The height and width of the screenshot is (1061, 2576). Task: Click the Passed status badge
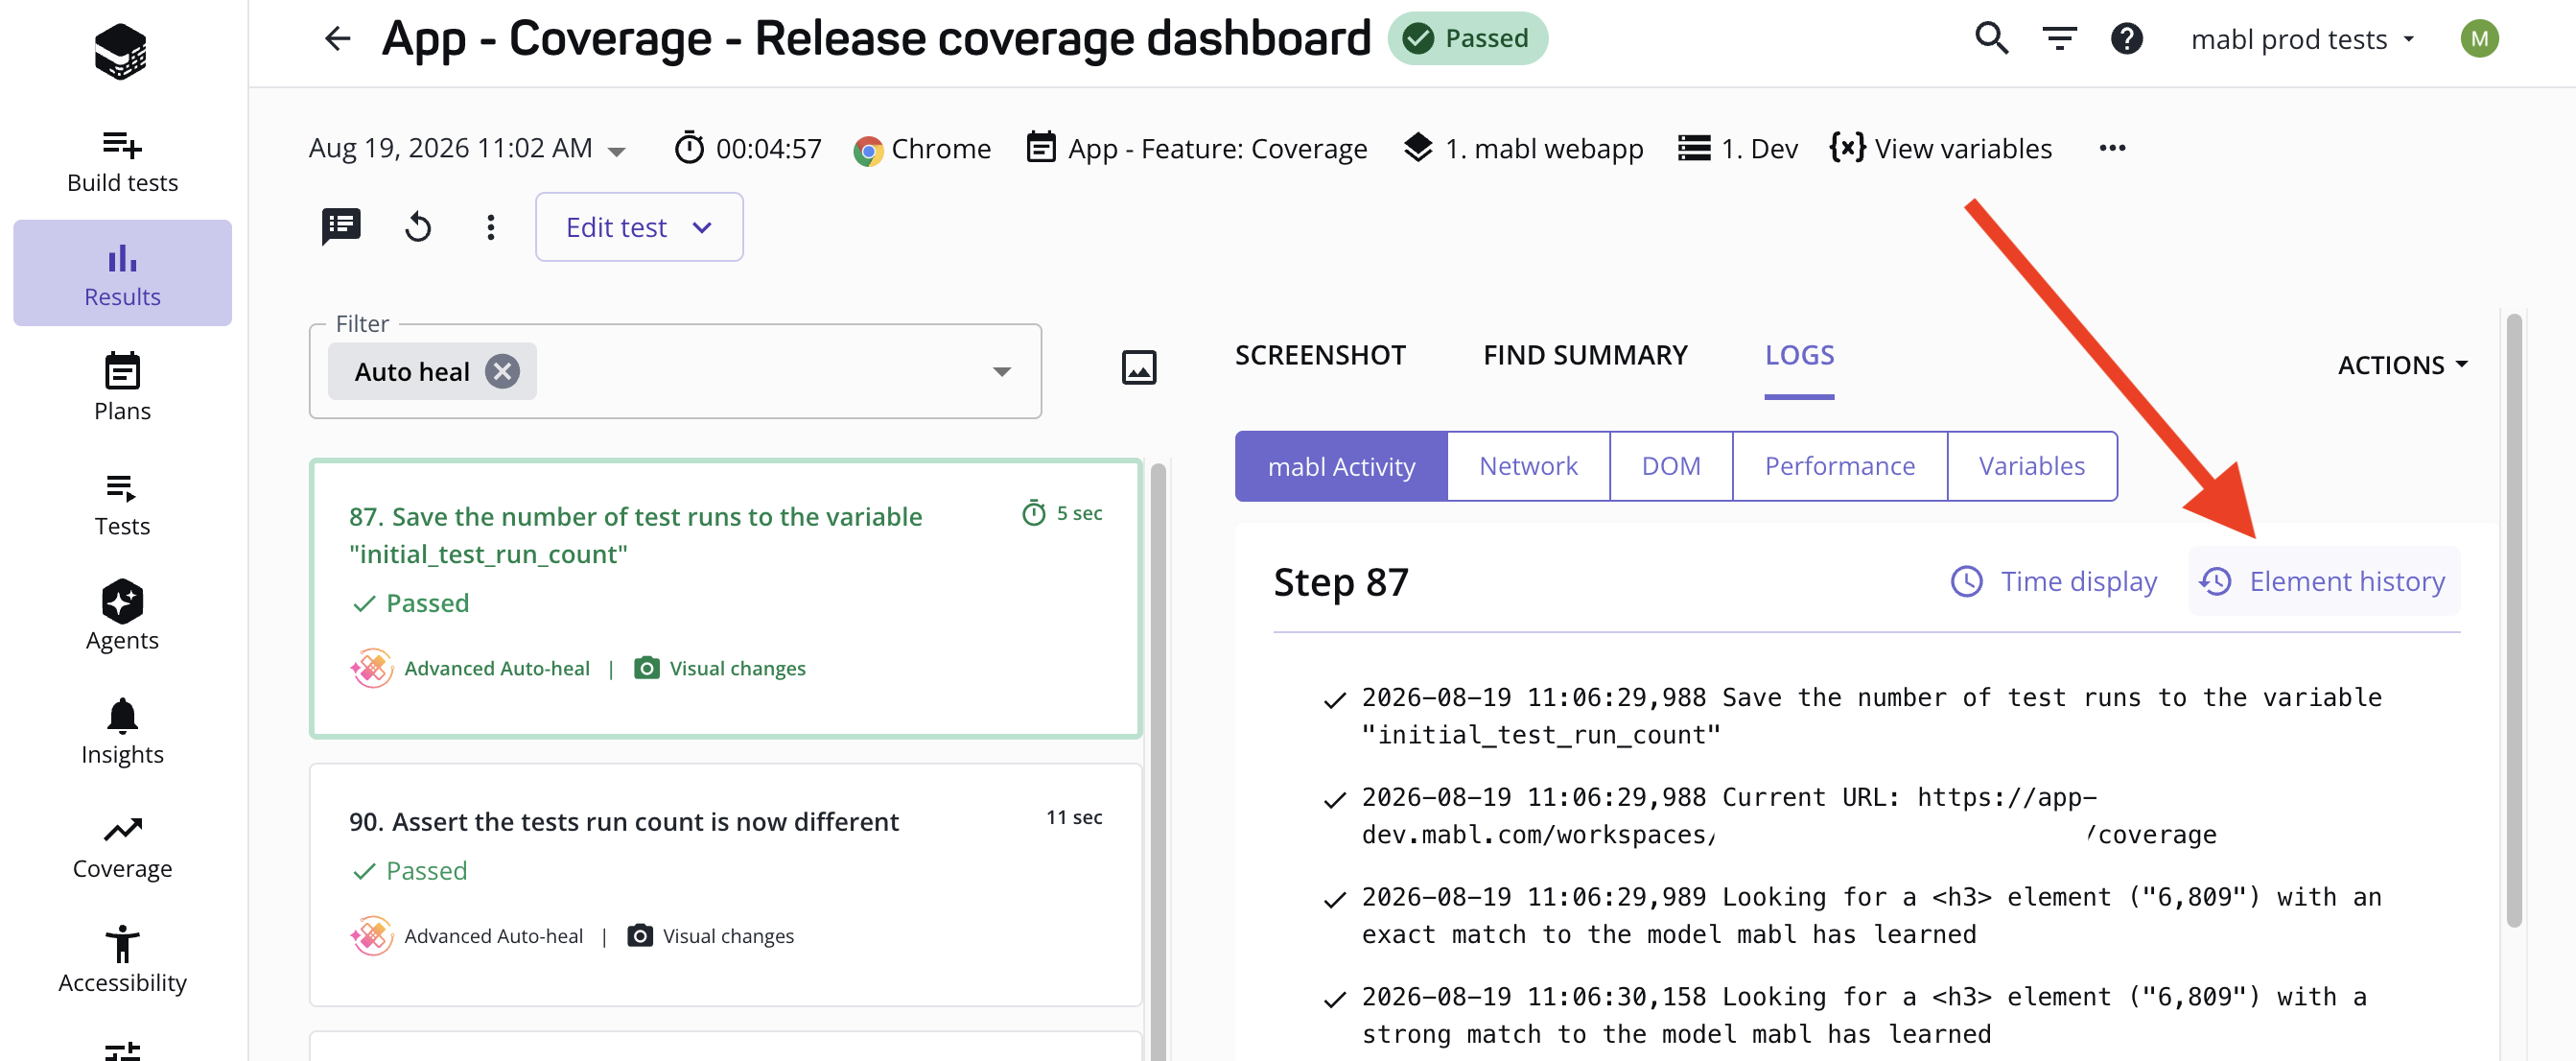(1467, 39)
